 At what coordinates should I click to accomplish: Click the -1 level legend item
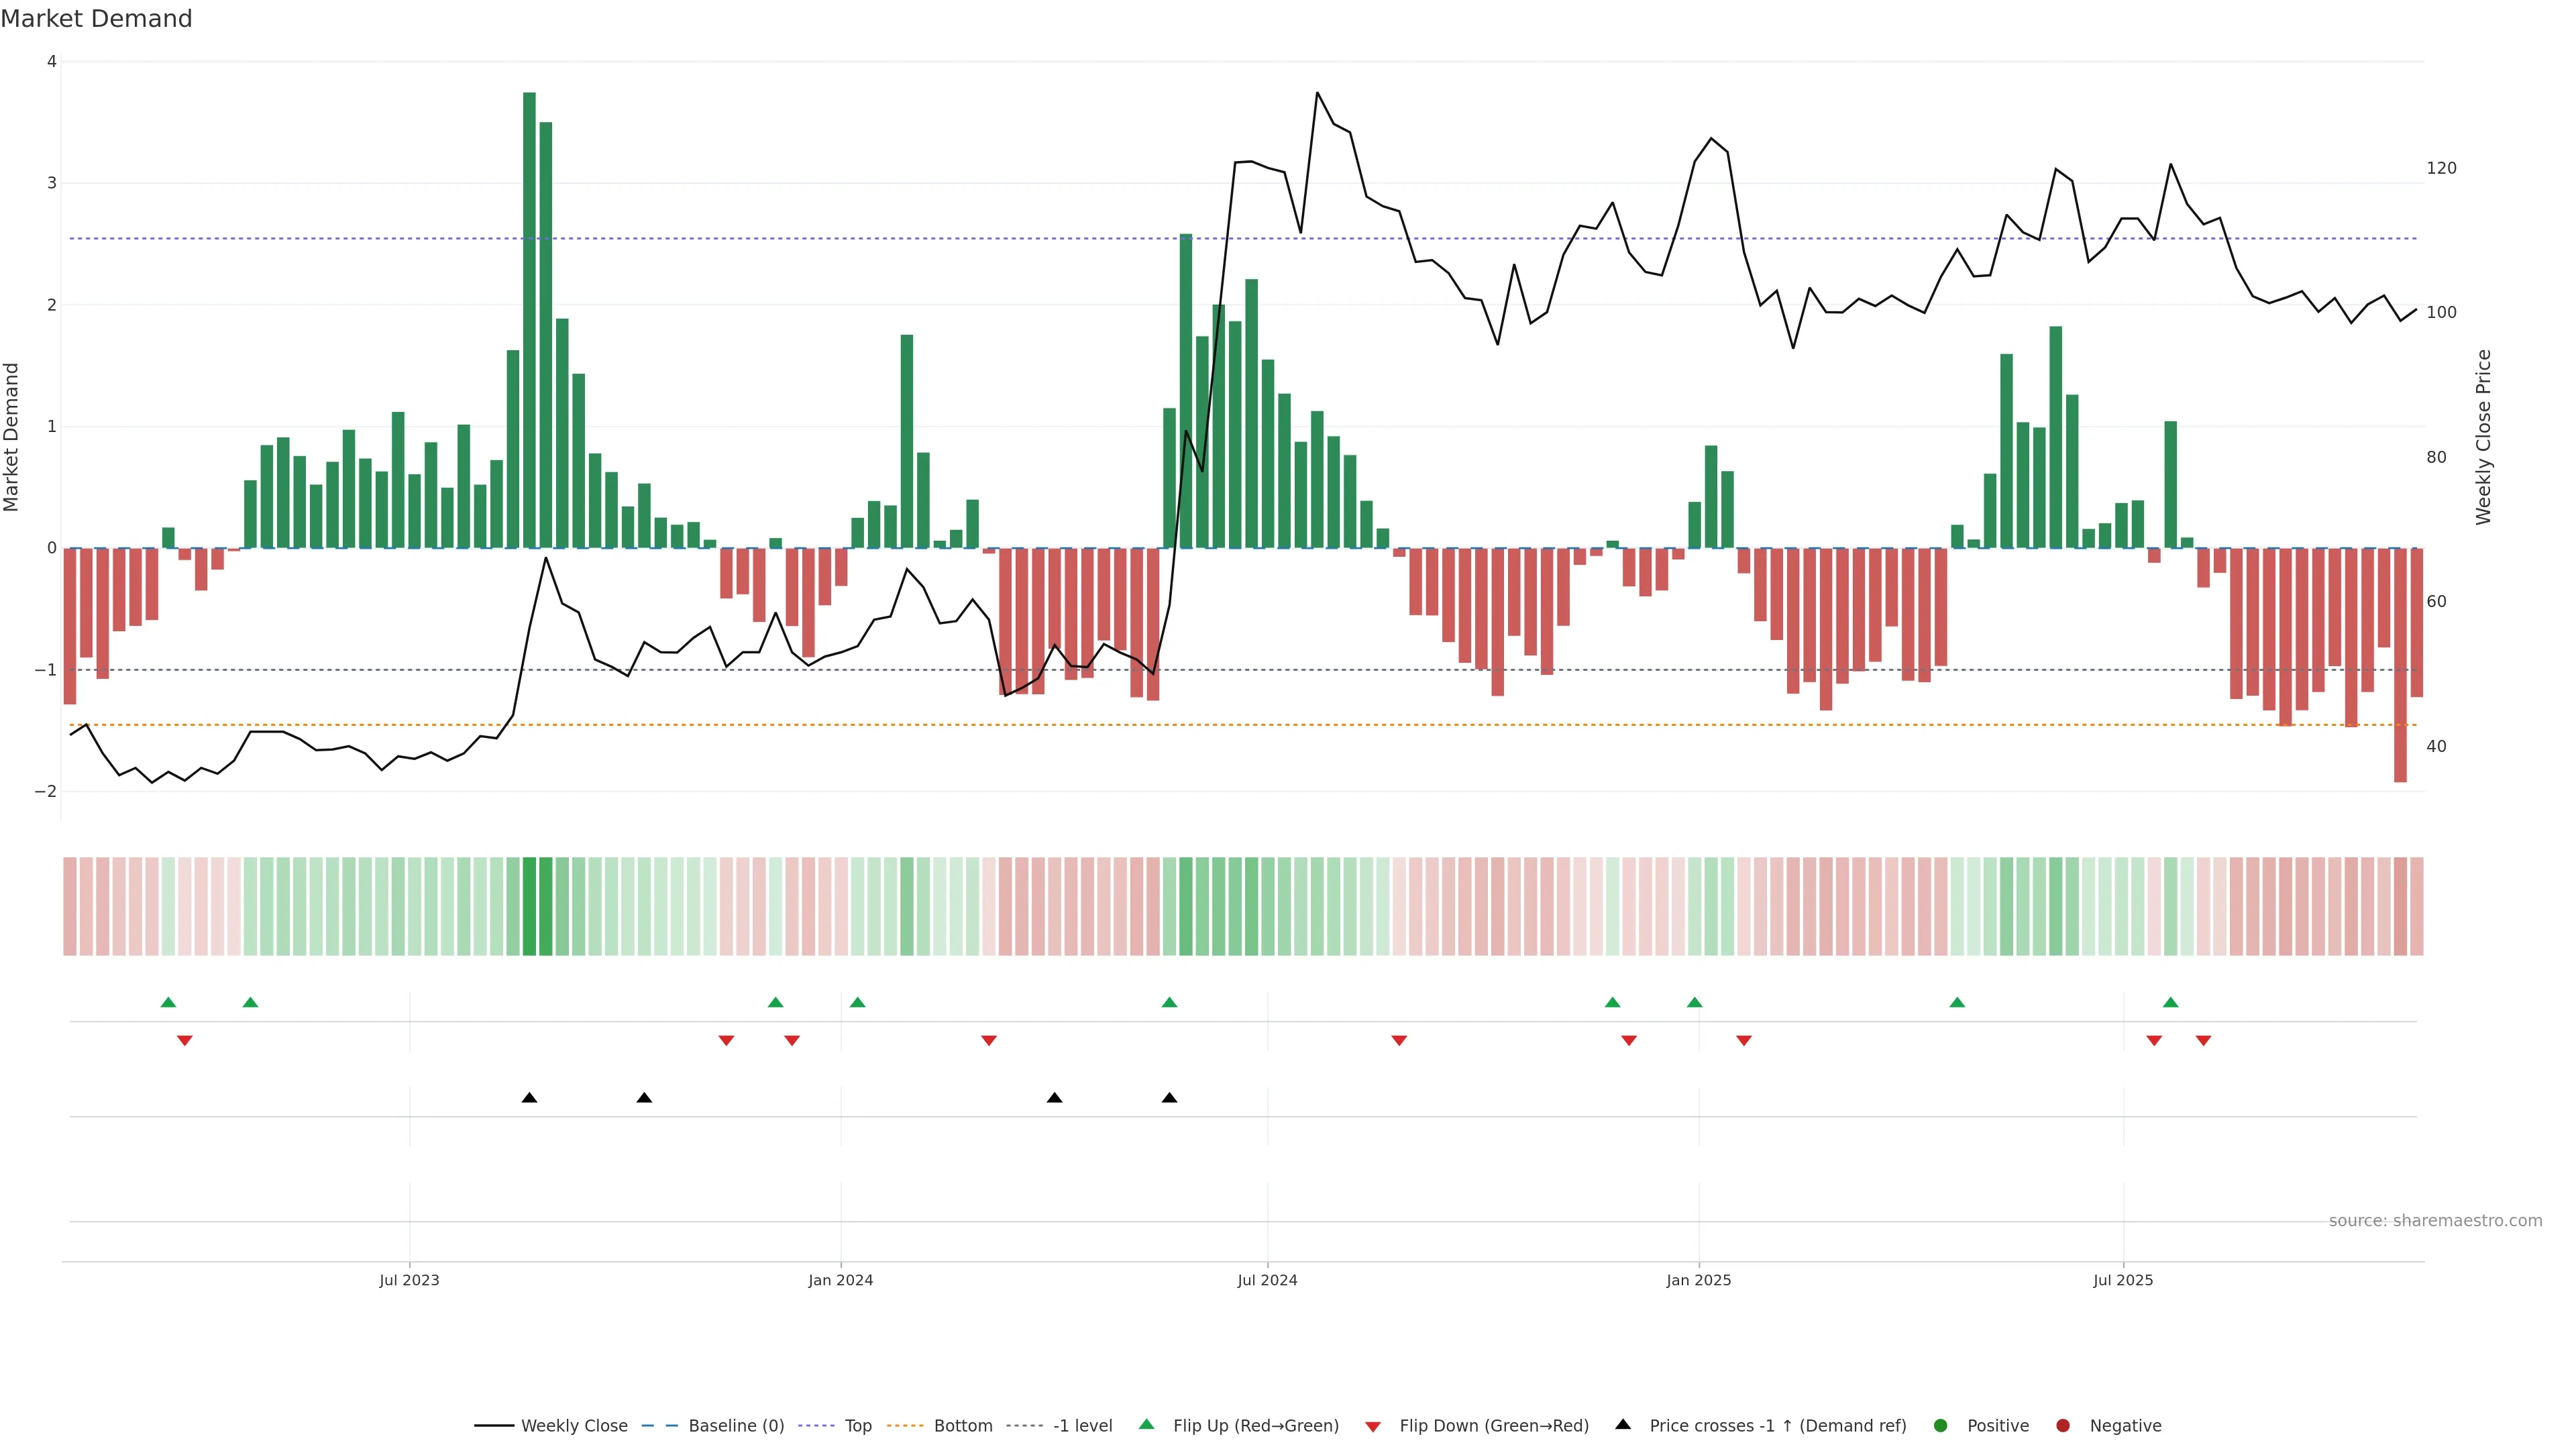pos(1082,1426)
